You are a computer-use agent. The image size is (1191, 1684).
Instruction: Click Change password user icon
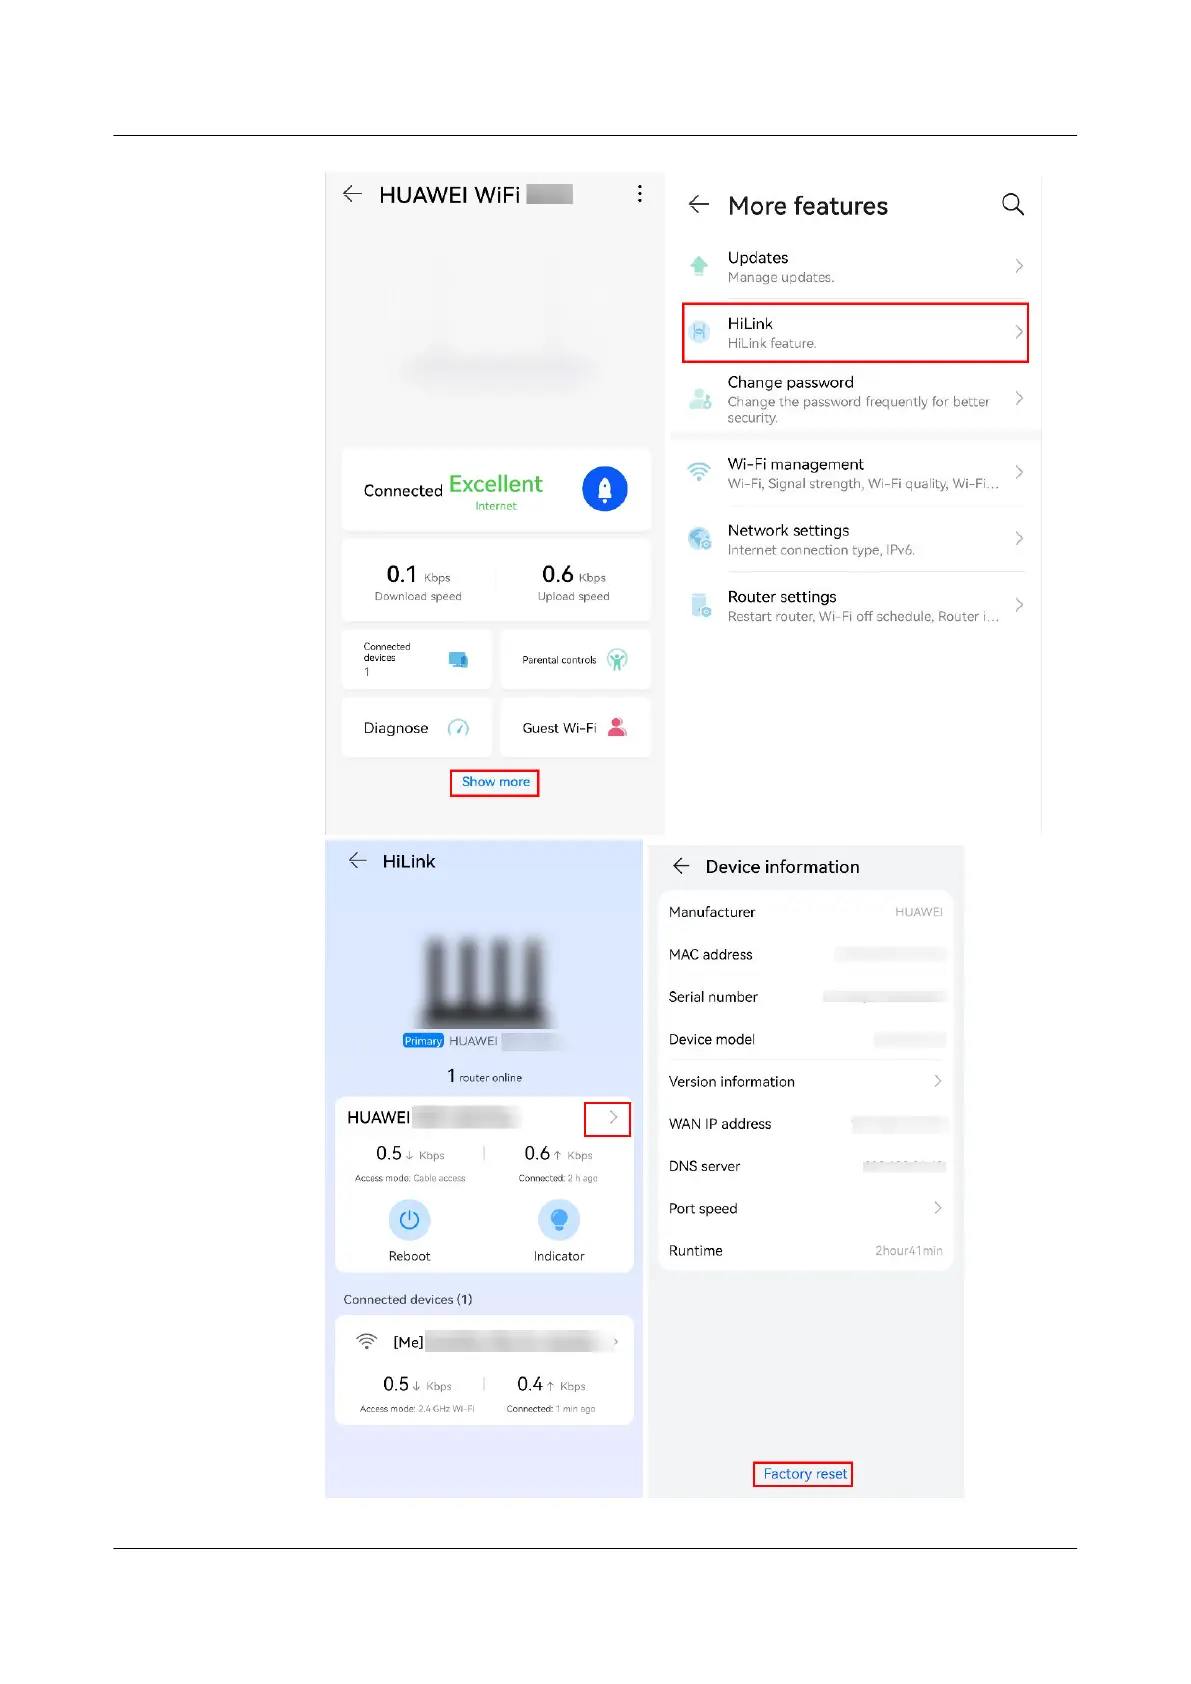[x=700, y=399]
